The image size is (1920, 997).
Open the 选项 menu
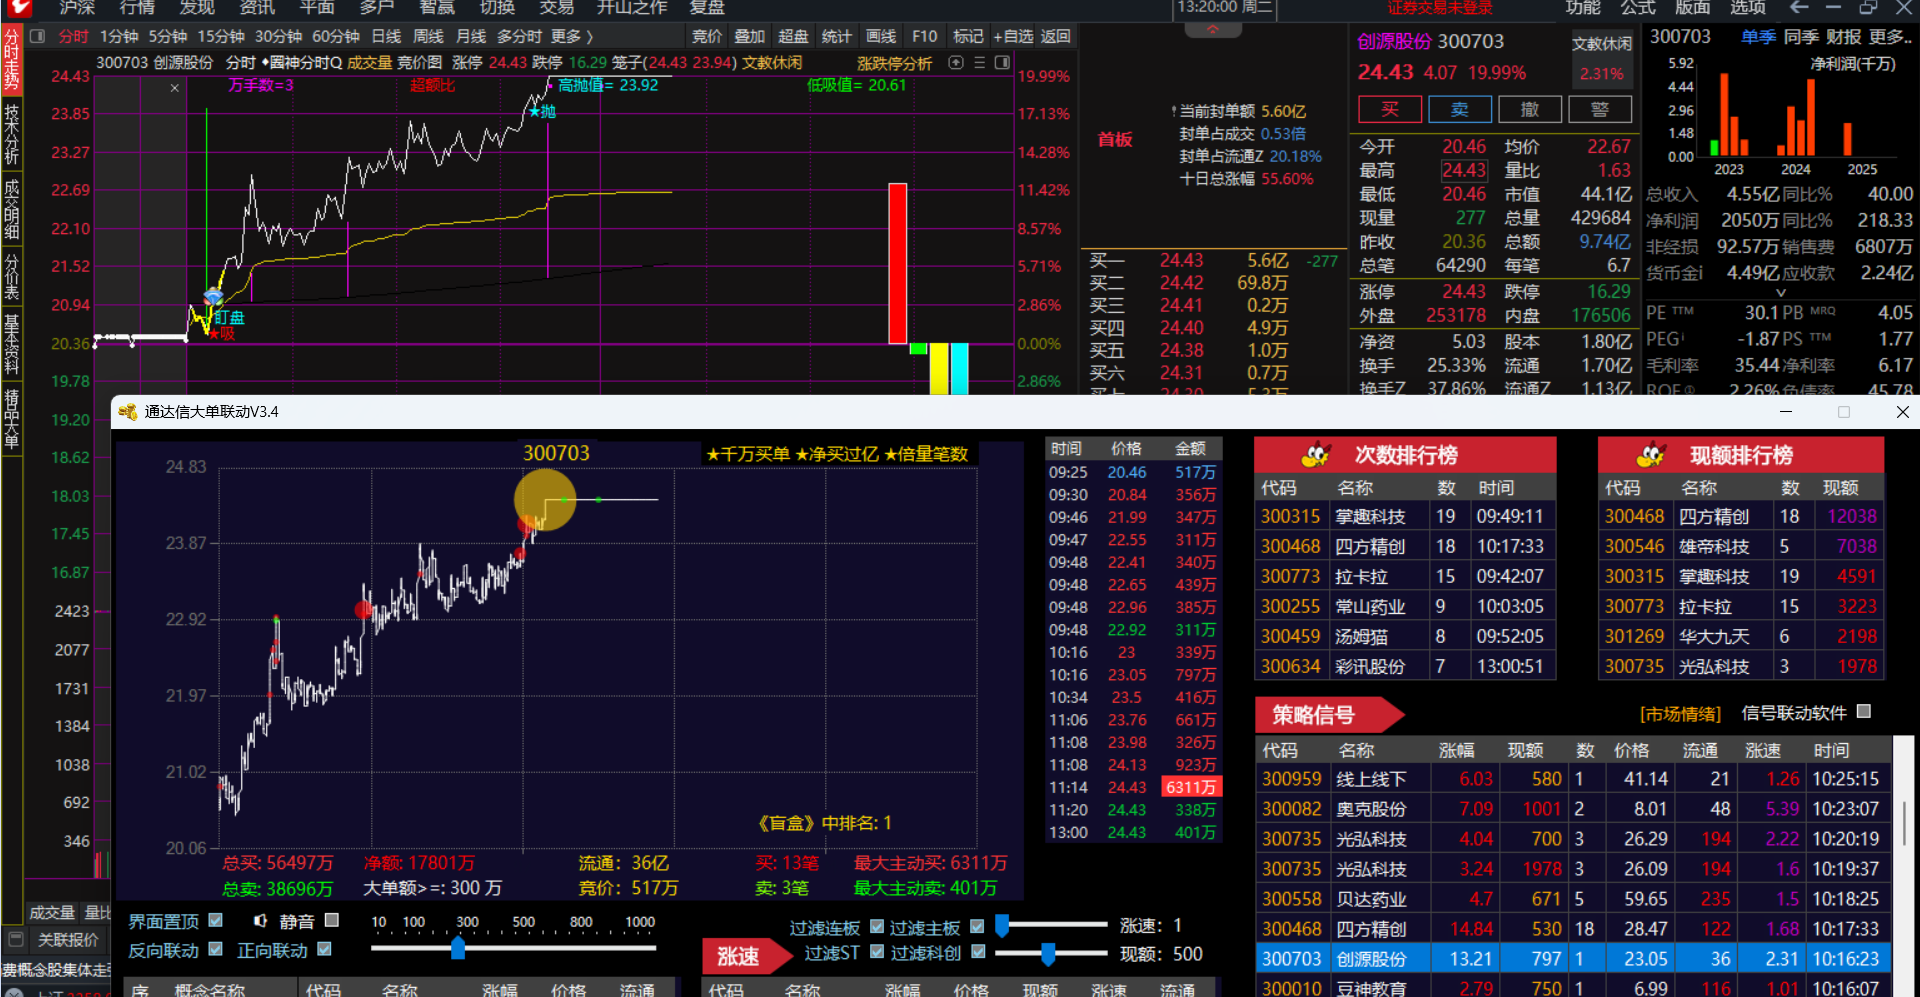click(1748, 7)
